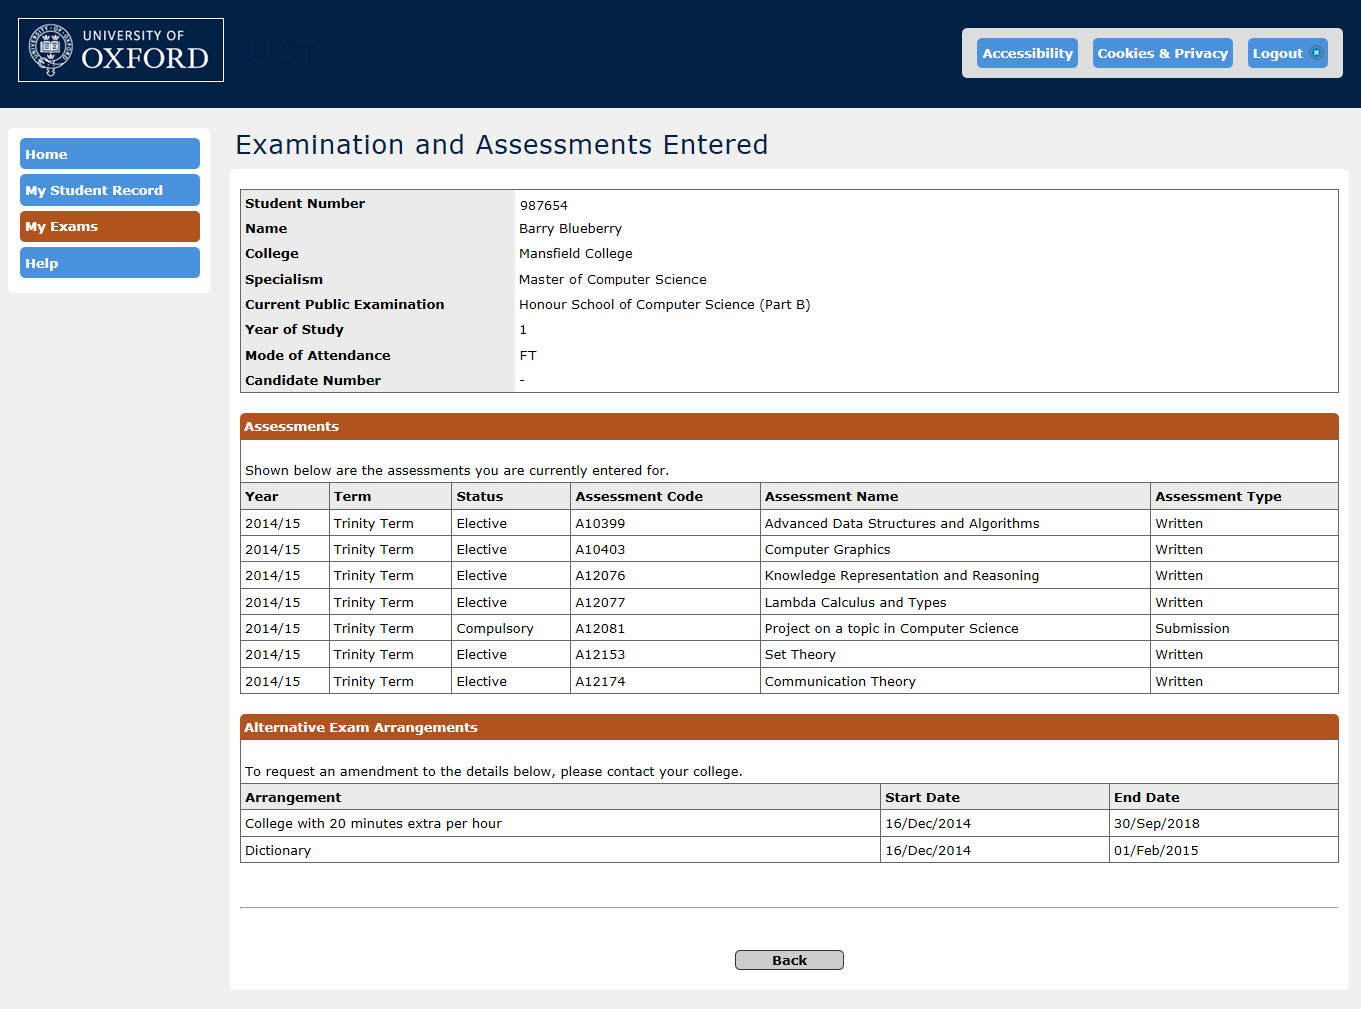The width and height of the screenshot is (1361, 1009).
Task: Open the Help menu item
Action: pyautogui.click(x=110, y=263)
